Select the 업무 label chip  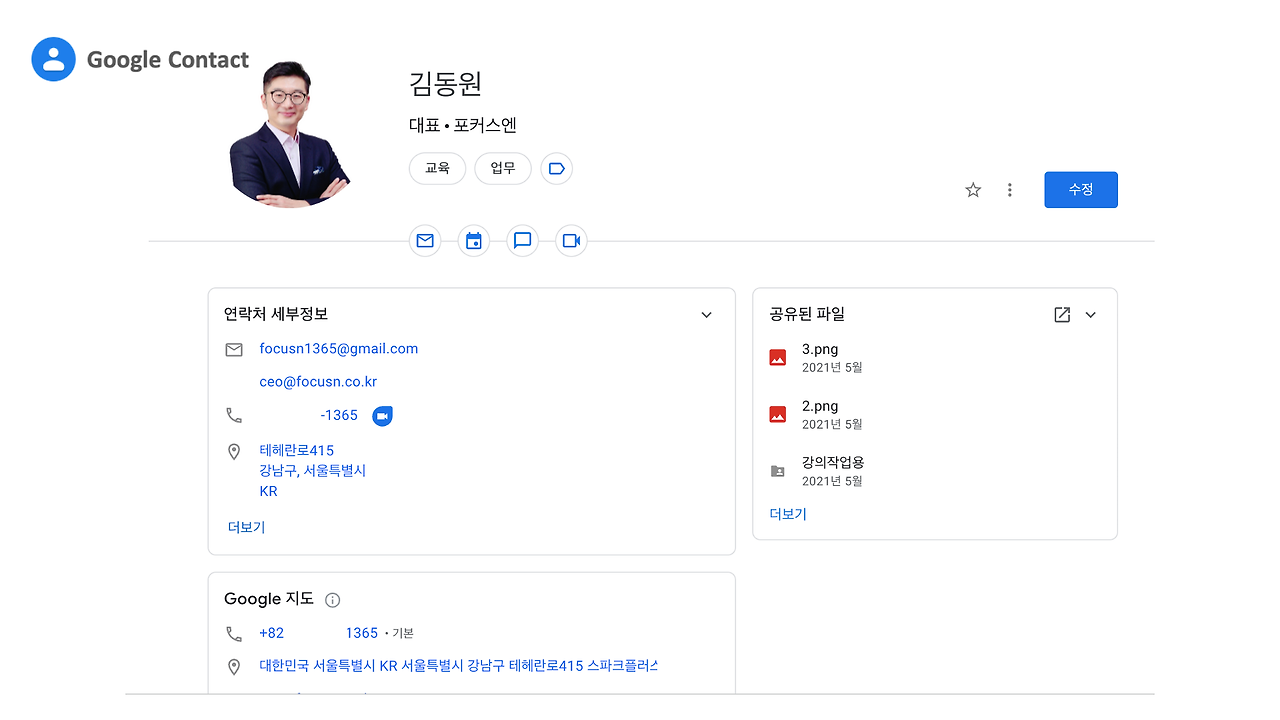(x=502, y=168)
